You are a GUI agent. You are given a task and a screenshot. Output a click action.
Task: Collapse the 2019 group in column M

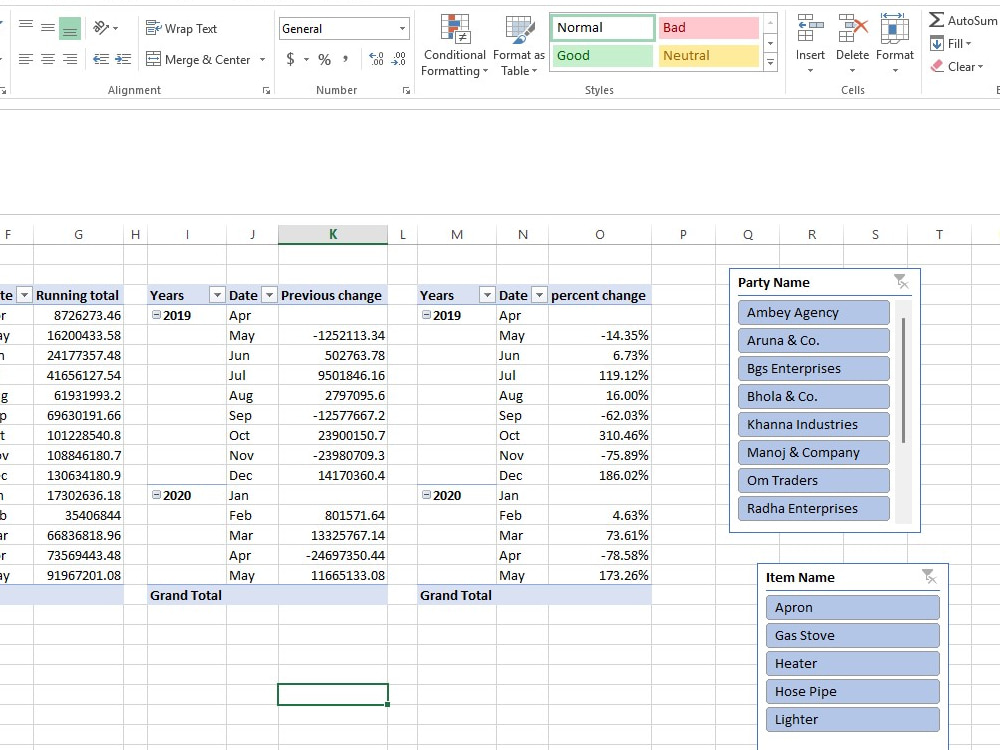click(x=426, y=314)
